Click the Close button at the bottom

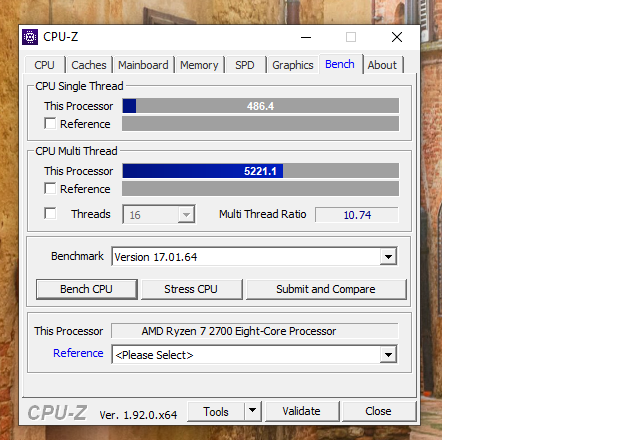(379, 411)
